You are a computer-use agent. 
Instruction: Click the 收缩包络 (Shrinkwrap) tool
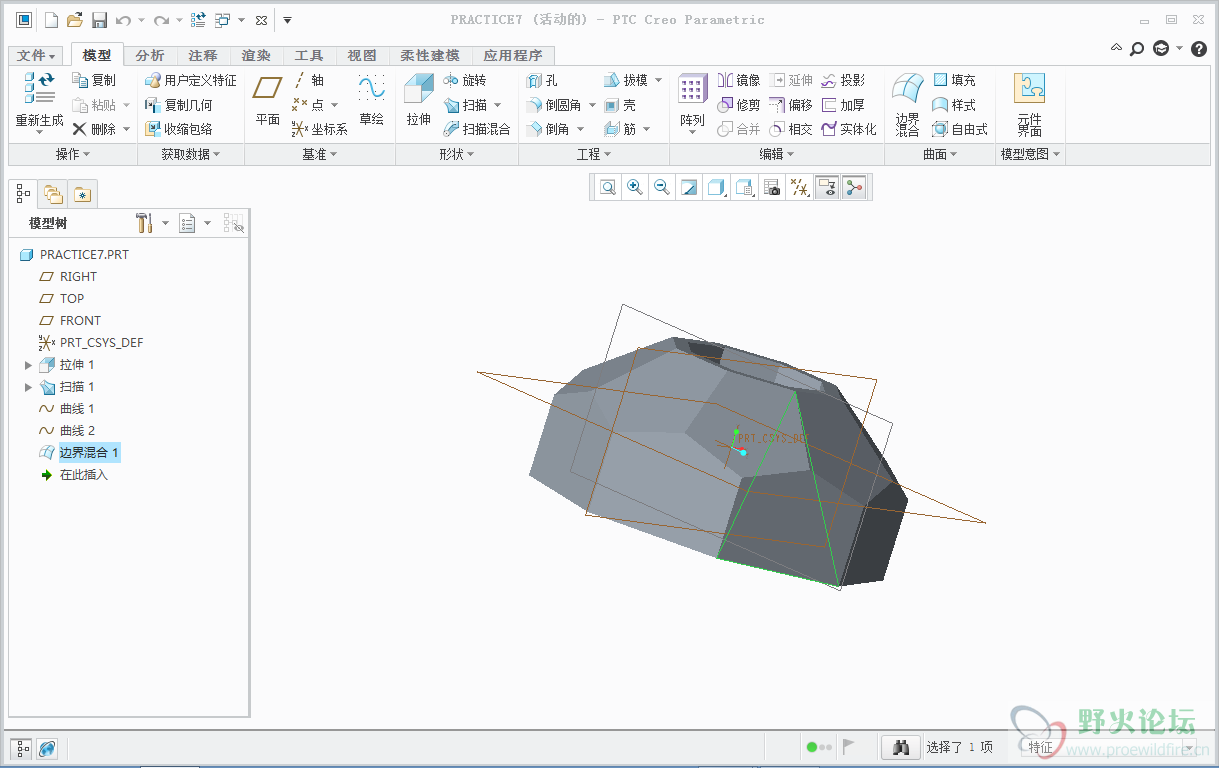point(178,129)
